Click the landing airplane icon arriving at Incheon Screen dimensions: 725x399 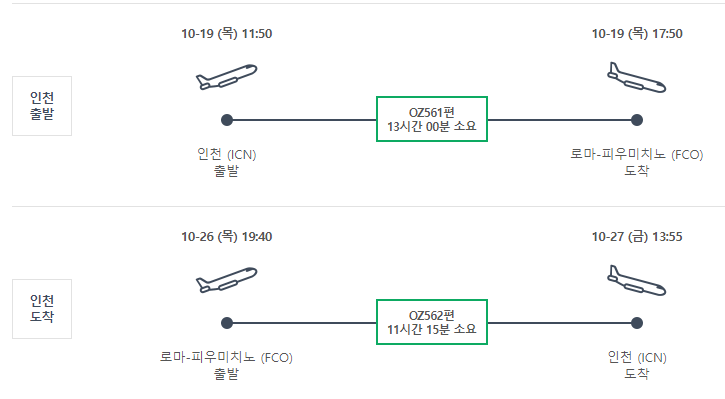click(637, 281)
